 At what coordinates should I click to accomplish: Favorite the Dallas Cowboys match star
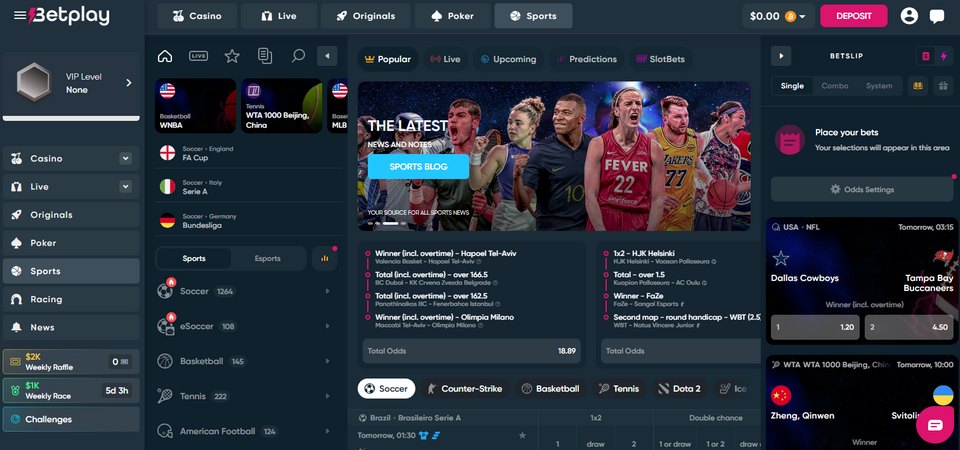[781, 258]
